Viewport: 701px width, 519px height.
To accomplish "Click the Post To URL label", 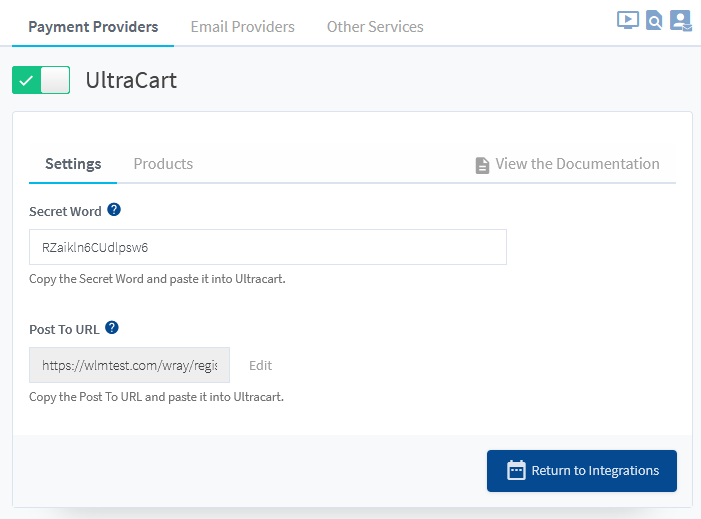I will coord(64,329).
